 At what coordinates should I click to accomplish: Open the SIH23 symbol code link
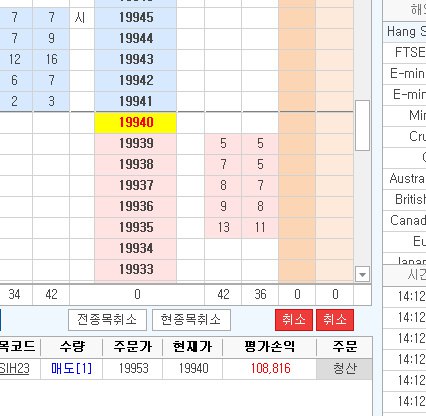14,369
